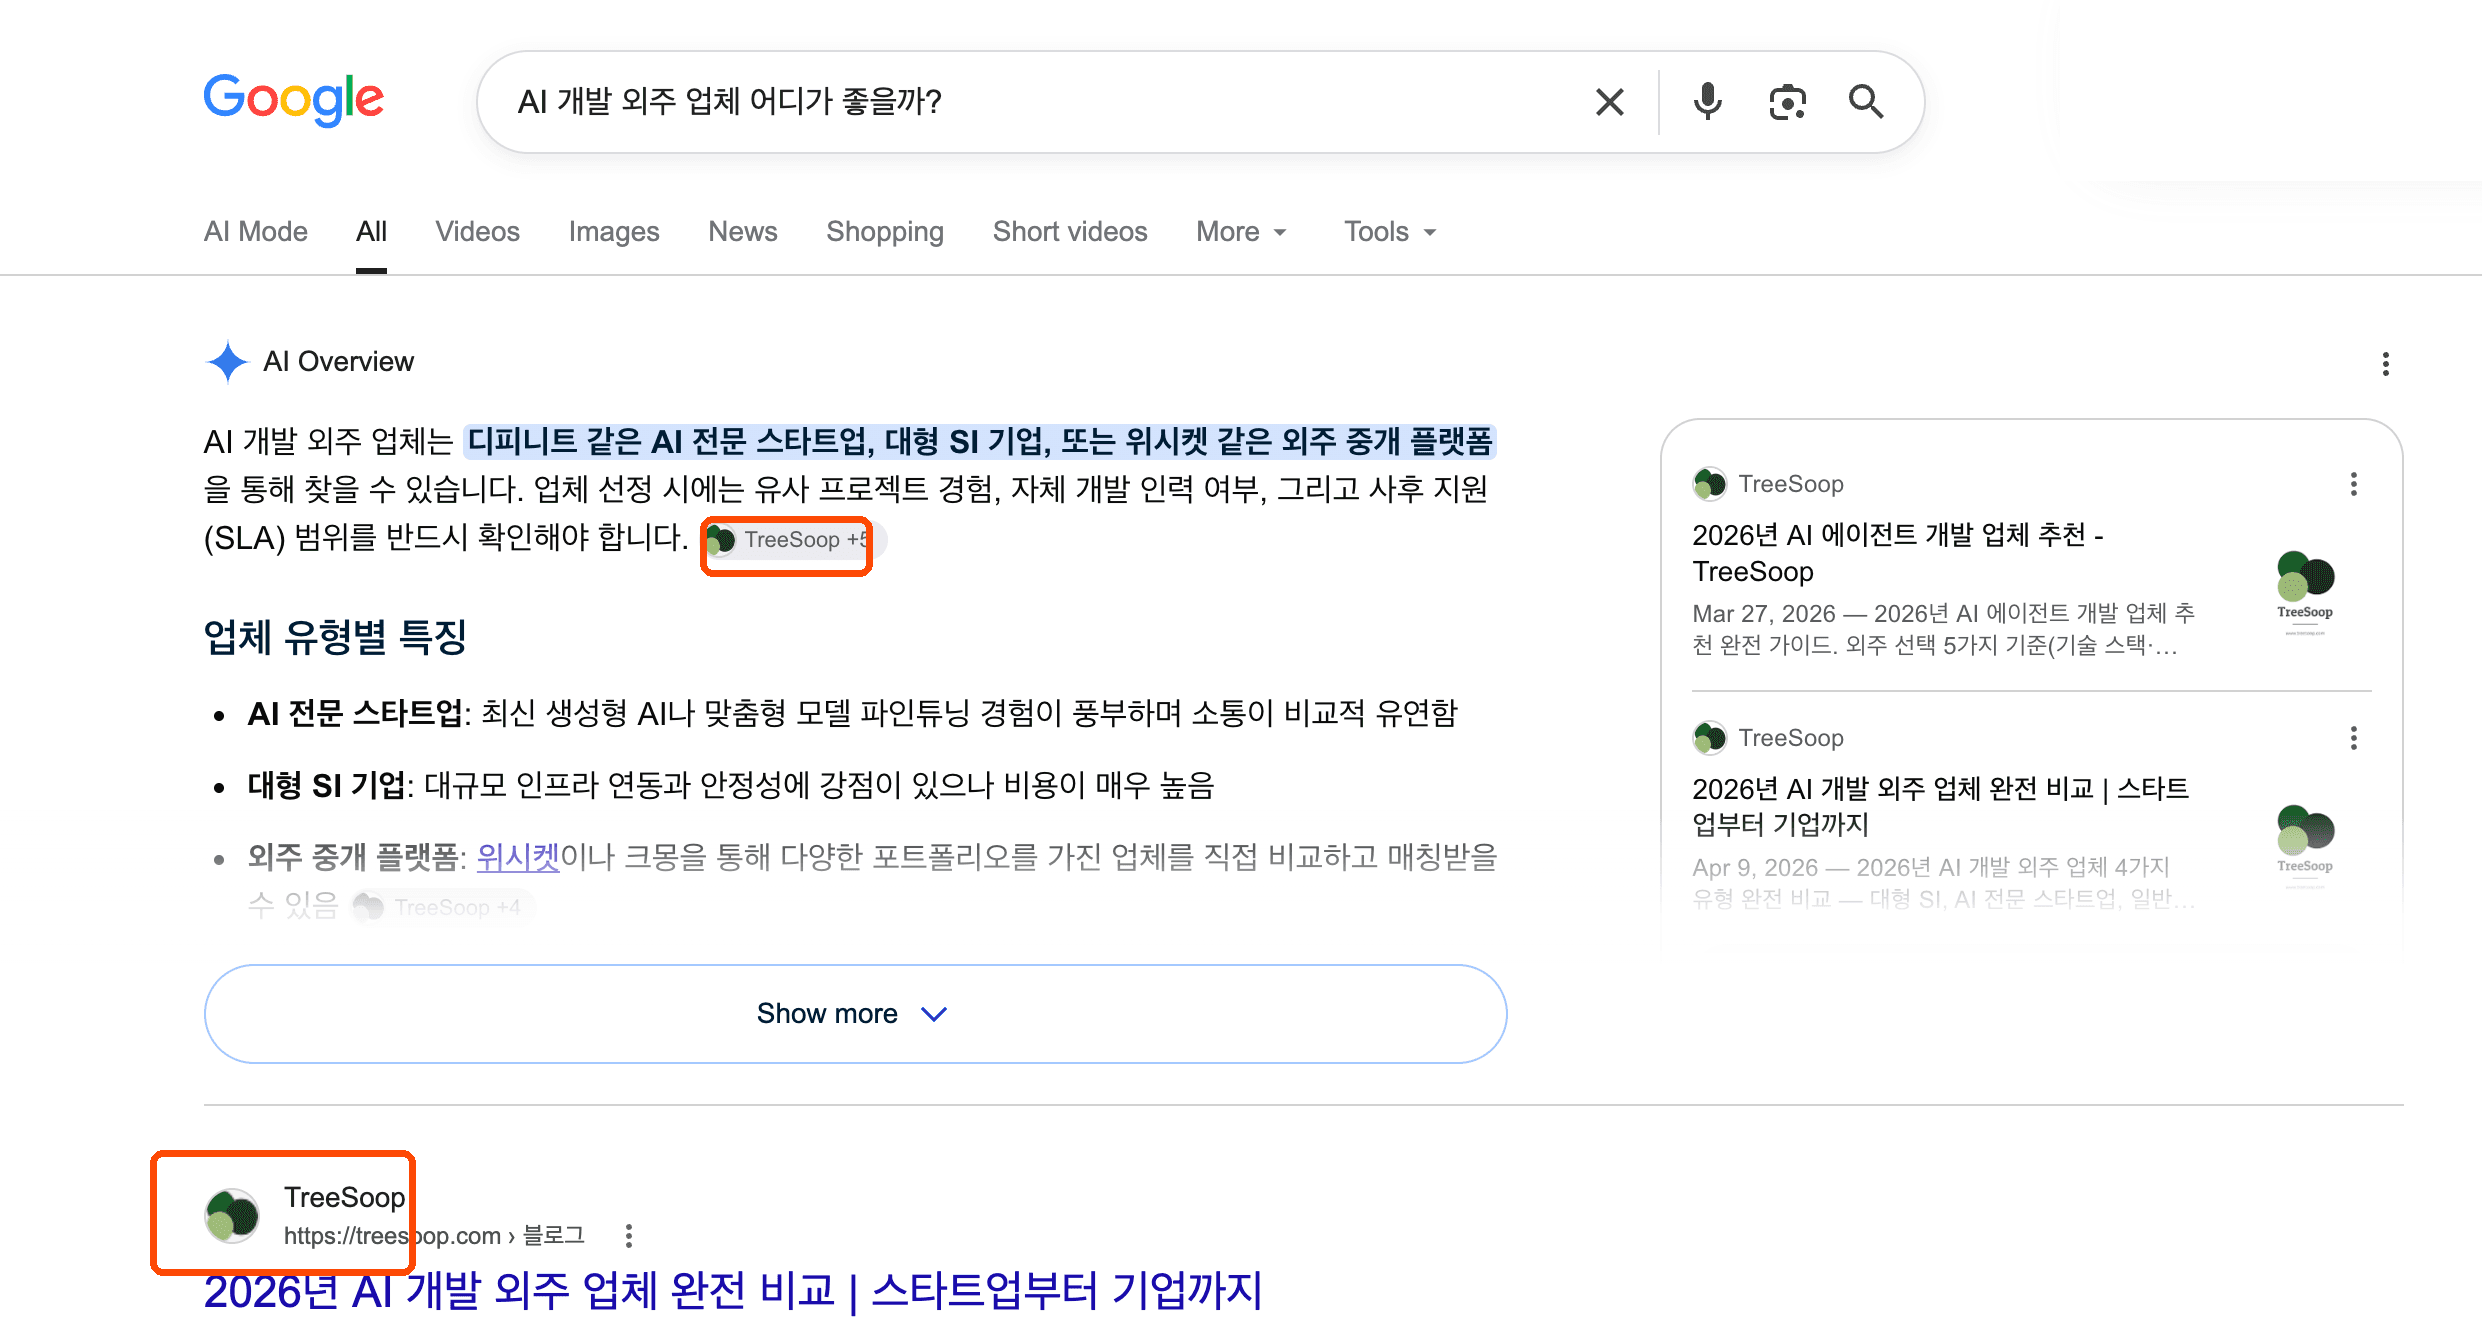Switch to AI Mode tab
The height and width of the screenshot is (1330, 2482).
tap(255, 232)
